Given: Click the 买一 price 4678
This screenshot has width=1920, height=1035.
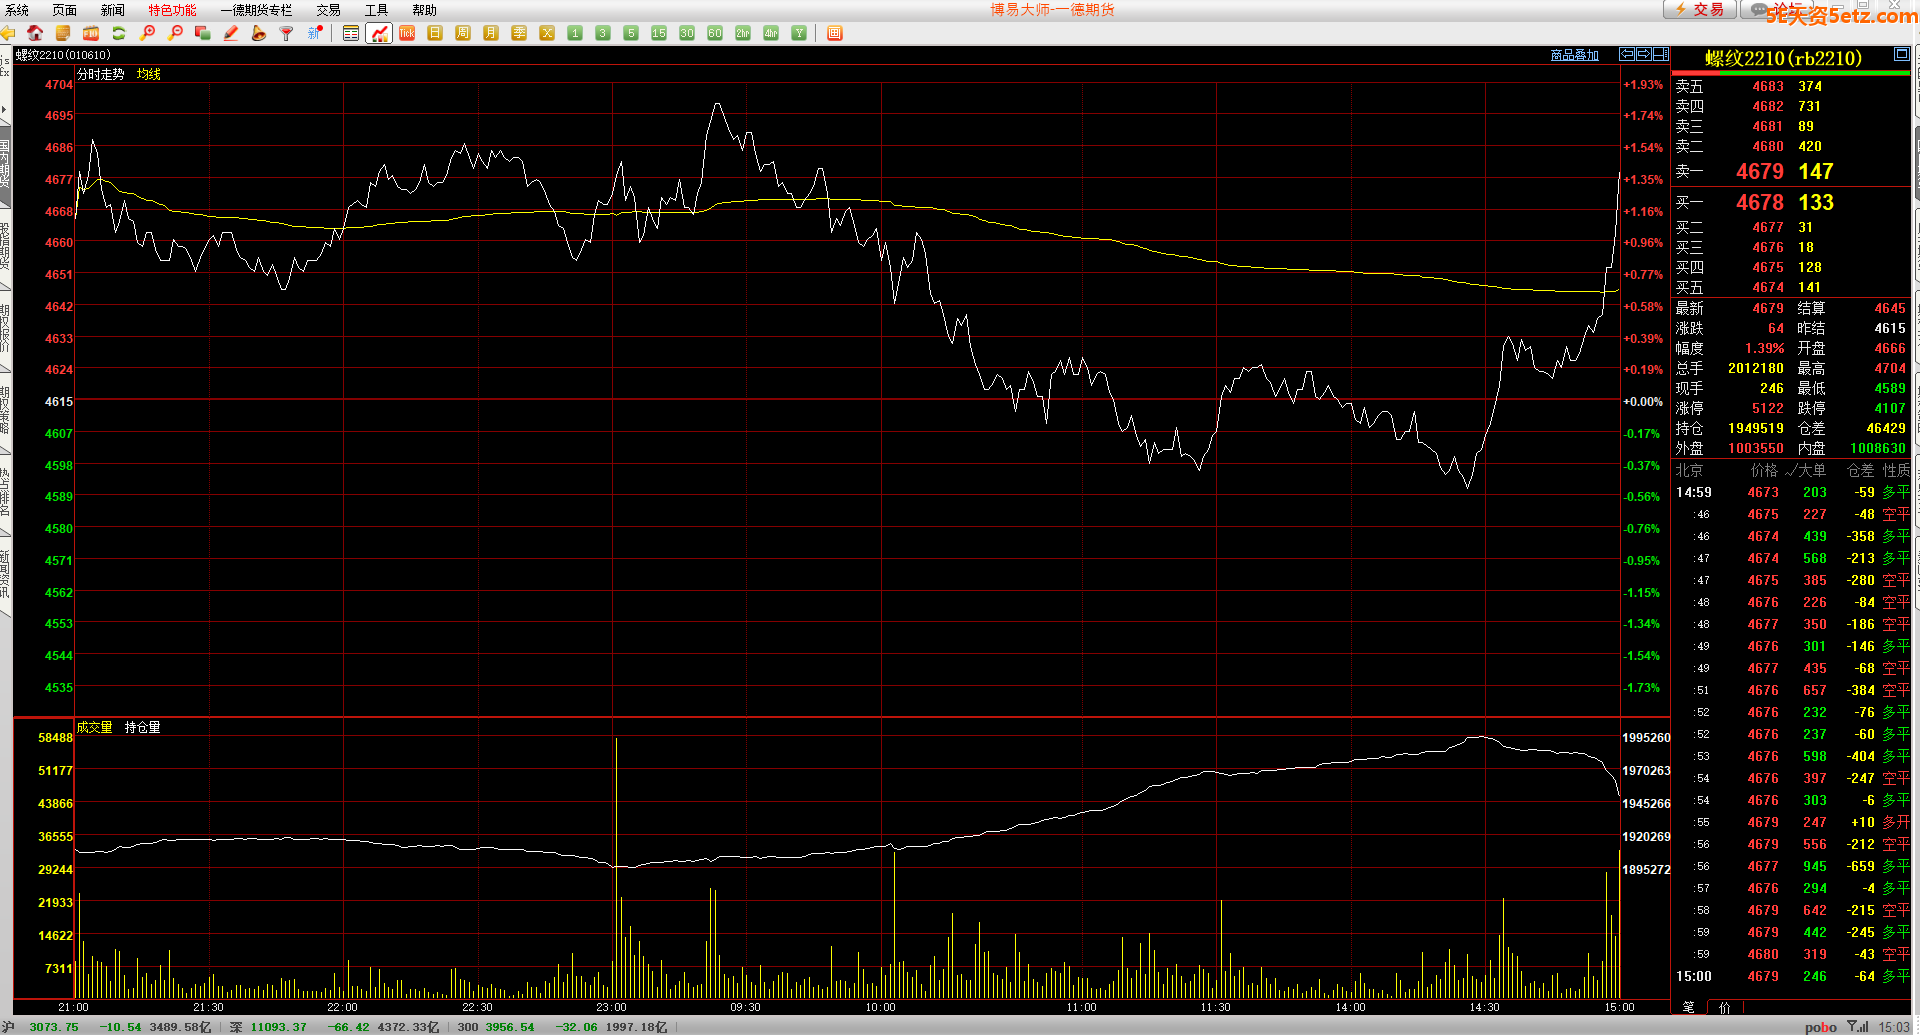Looking at the screenshot, I should 1760,203.
